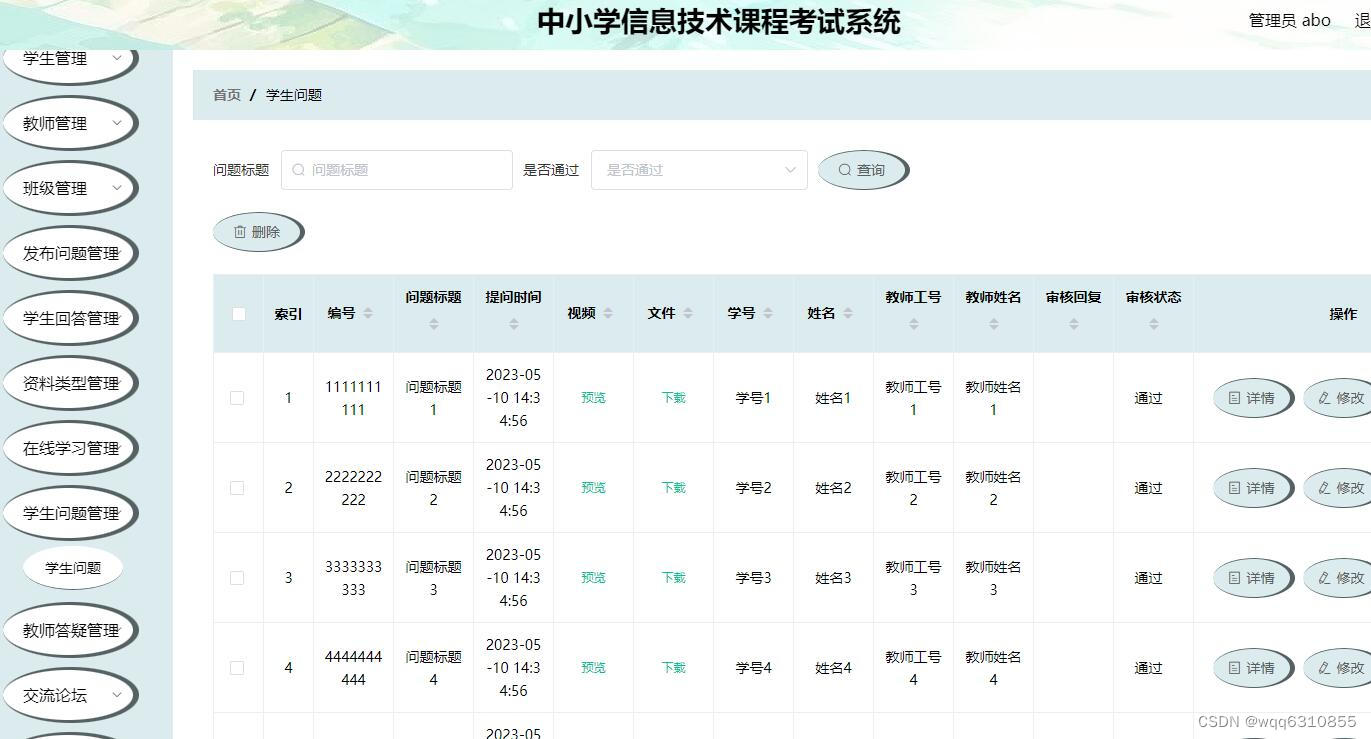
Task: Select the 学生问题 submenu item
Action: tap(73, 568)
